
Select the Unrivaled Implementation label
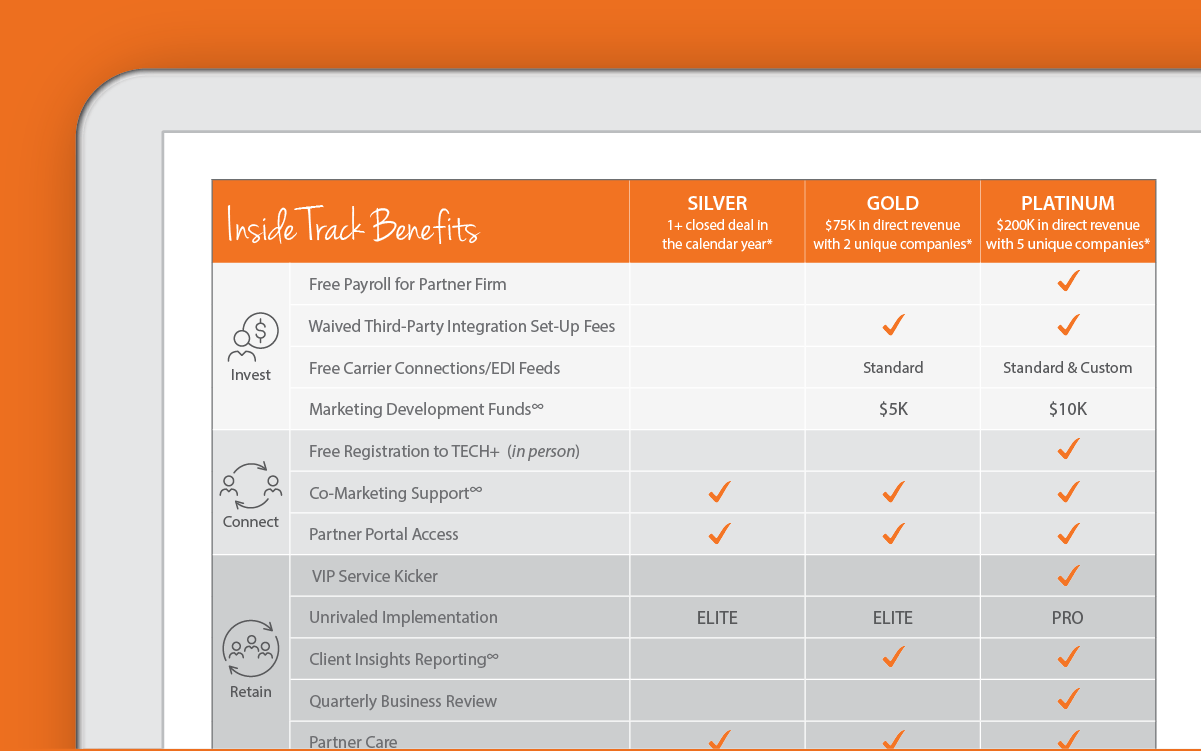(x=403, y=618)
